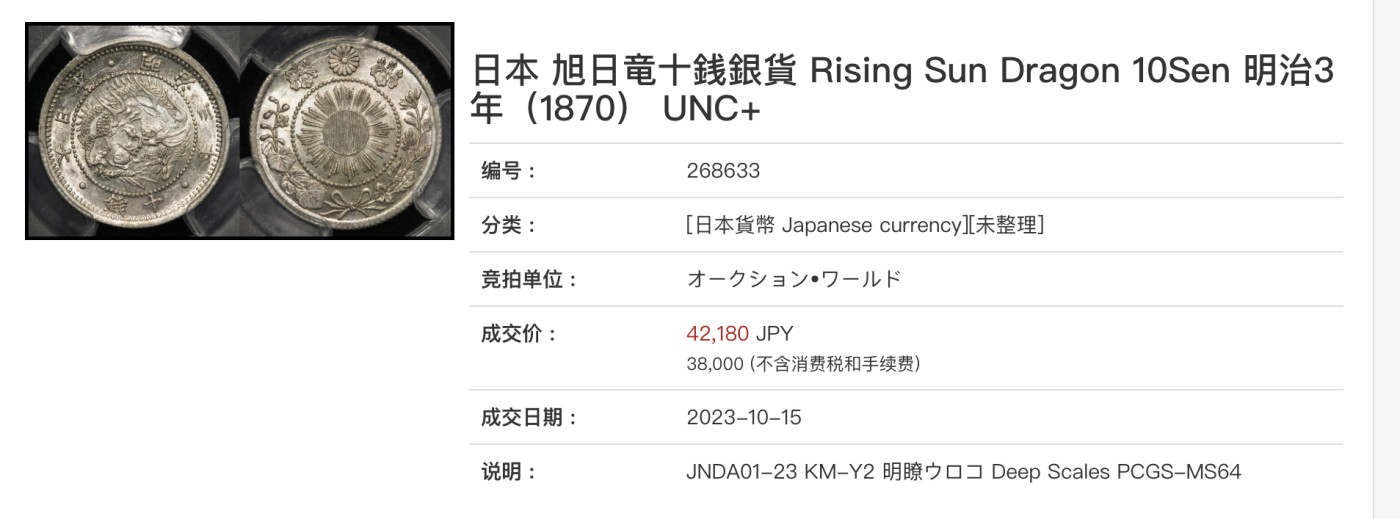Click the lot number 268633
The width and height of the screenshot is (1400, 519).
coord(723,171)
